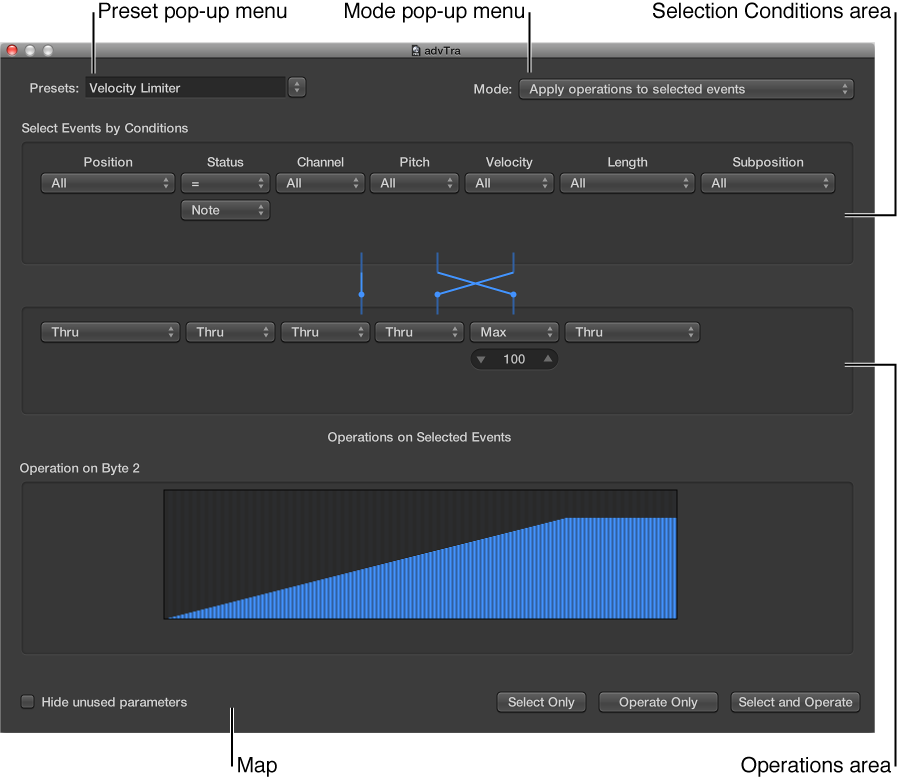Click the Select and Operate button
The image size is (898, 784).
point(795,702)
